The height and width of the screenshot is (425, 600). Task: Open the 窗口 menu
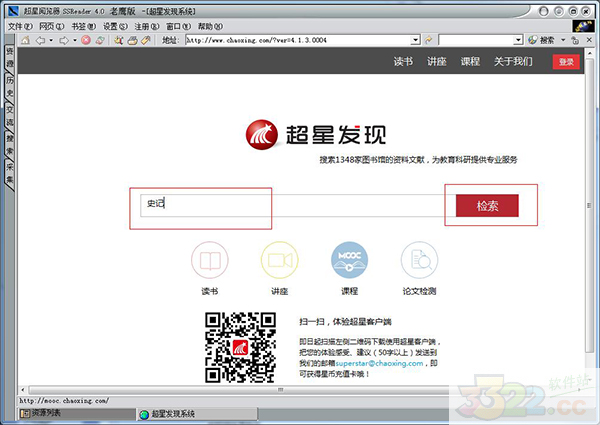178,26
